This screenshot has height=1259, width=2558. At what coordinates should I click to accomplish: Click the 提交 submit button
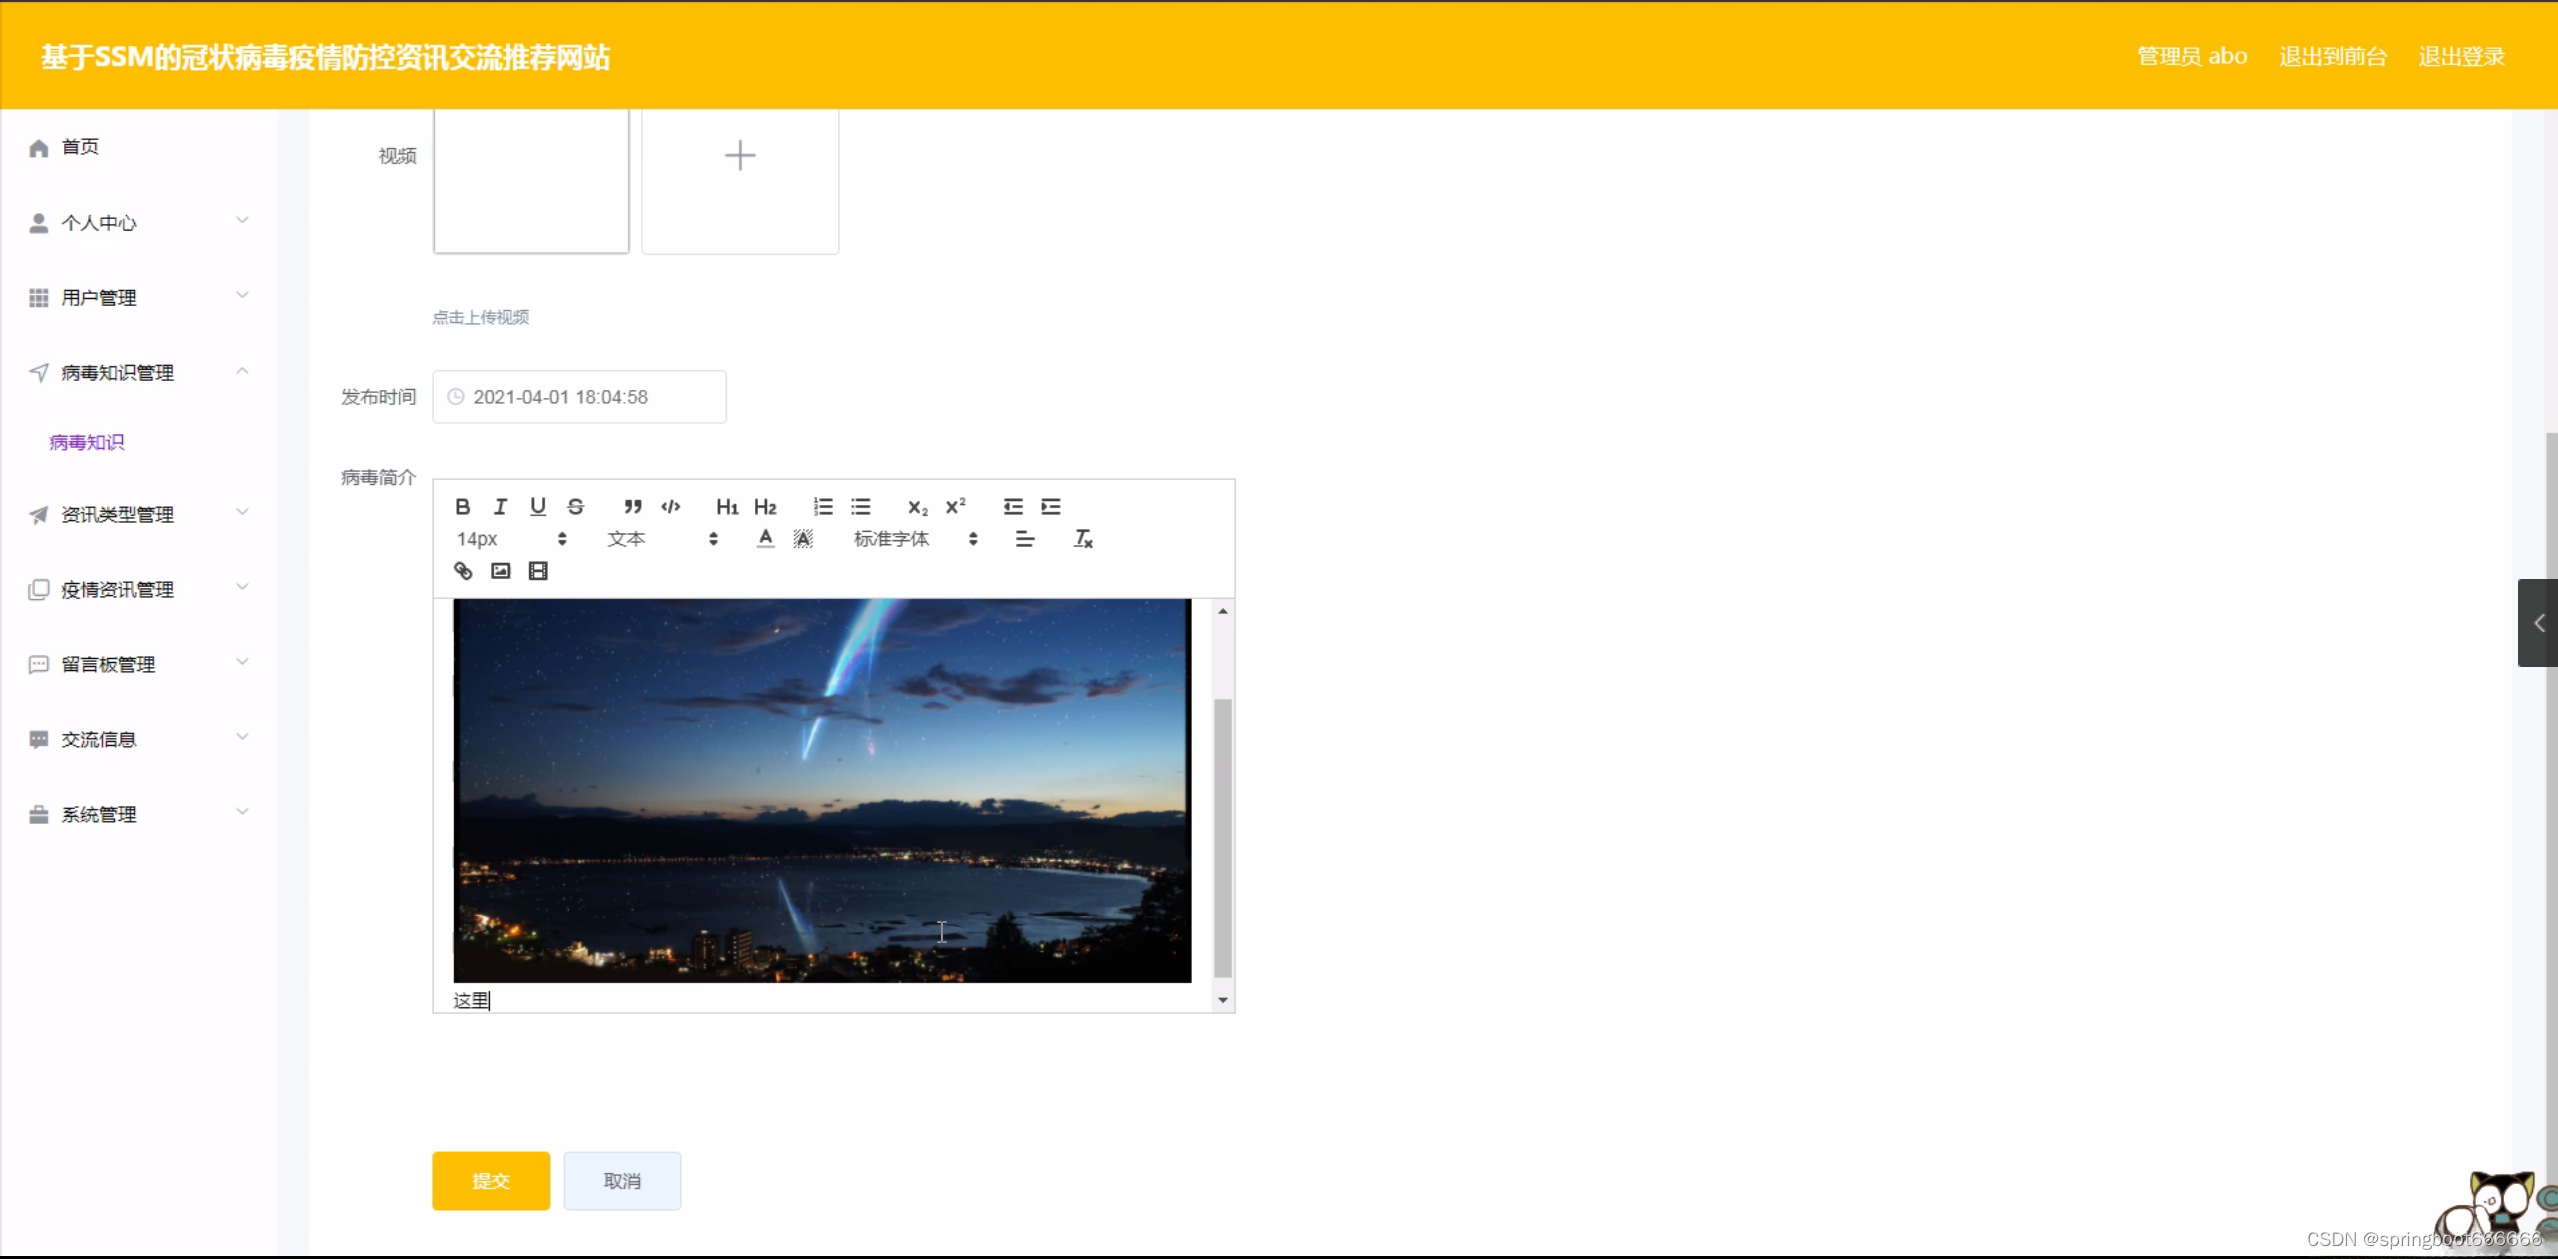(x=491, y=1181)
